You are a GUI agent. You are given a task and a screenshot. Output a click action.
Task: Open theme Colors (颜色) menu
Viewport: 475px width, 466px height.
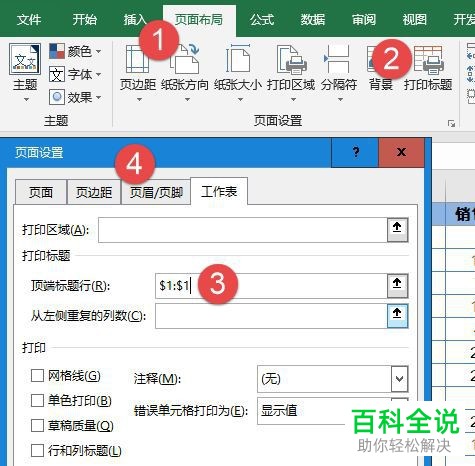pyautogui.click(x=76, y=52)
